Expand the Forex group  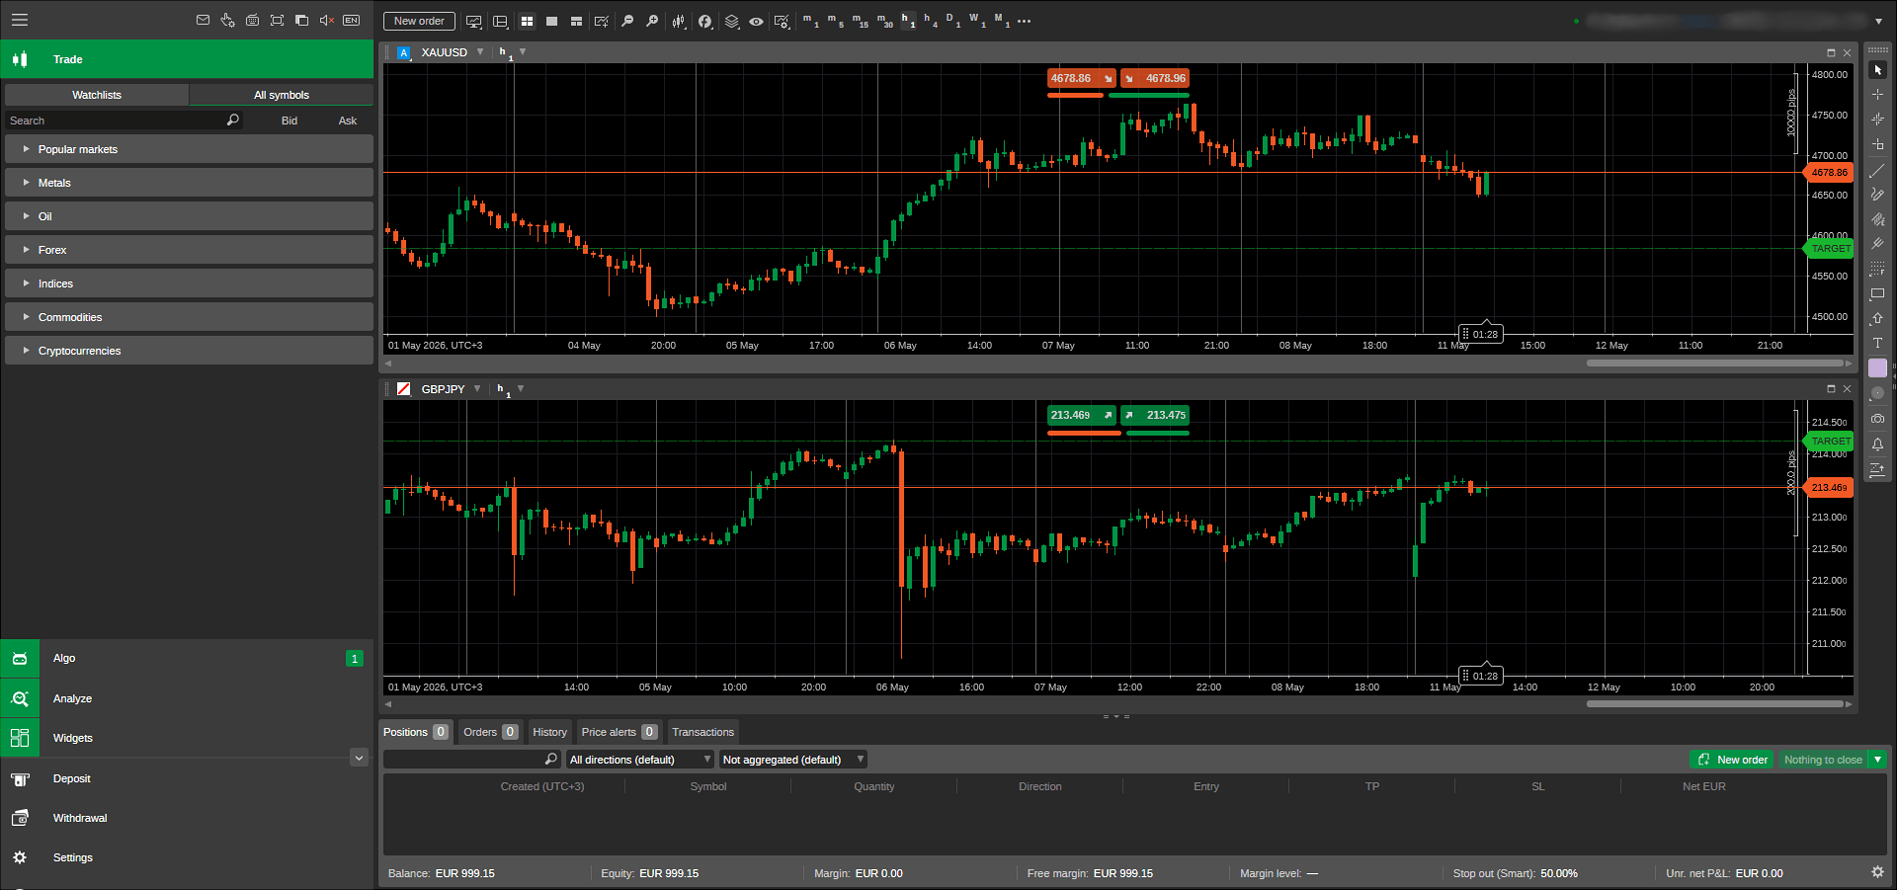pos(189,250)
